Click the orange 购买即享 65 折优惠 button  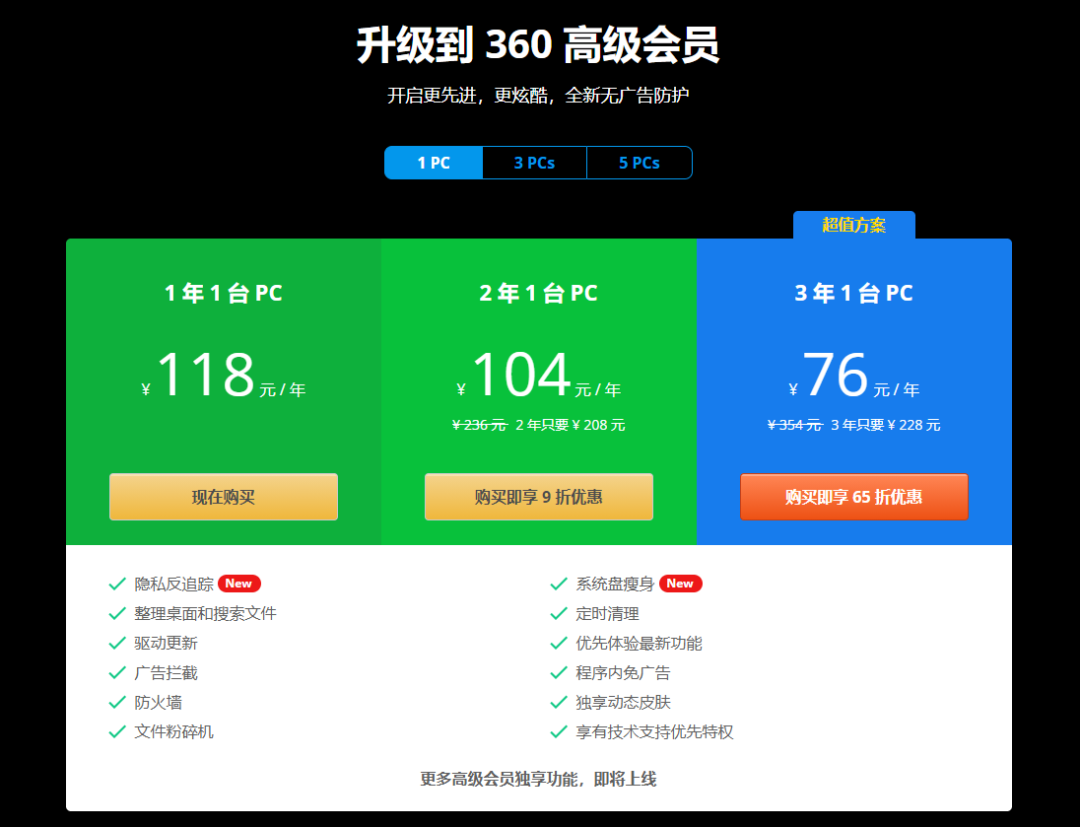click(854, 496)
